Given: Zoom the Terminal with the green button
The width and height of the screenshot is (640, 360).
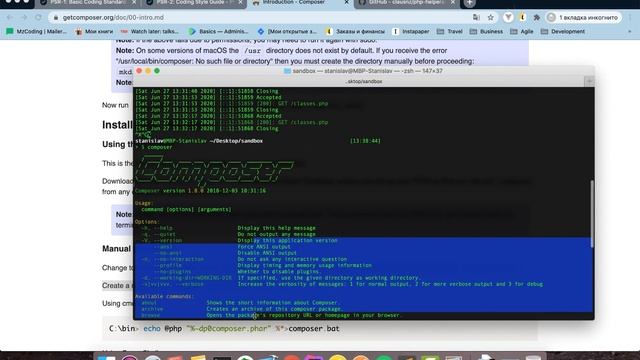Looking at the screenshot, I should (x=157, y=71).
